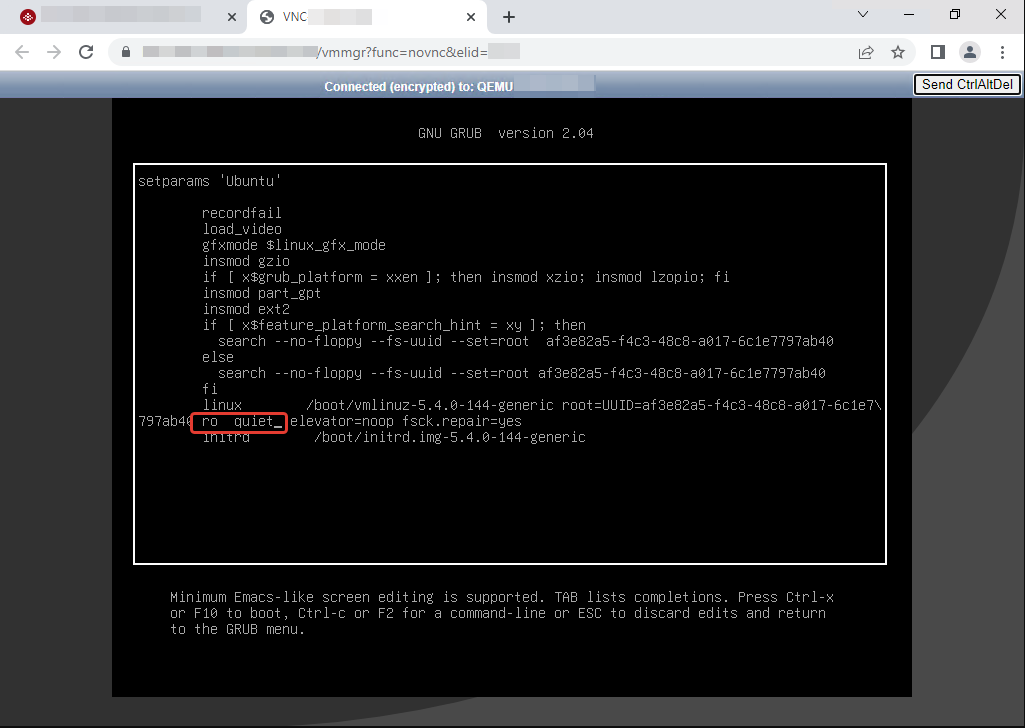Click the recordfail line
This screenshot has width=1025, height=728.
242,213
